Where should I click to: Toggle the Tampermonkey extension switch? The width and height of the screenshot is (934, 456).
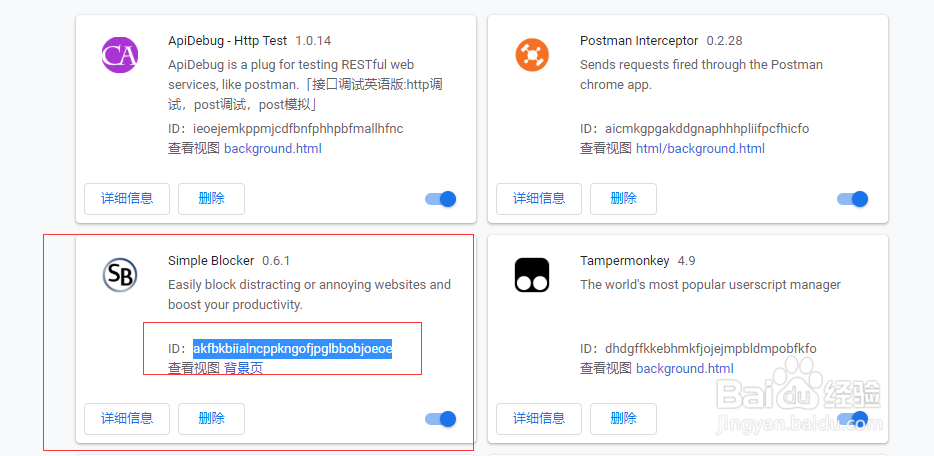(852, 419)
